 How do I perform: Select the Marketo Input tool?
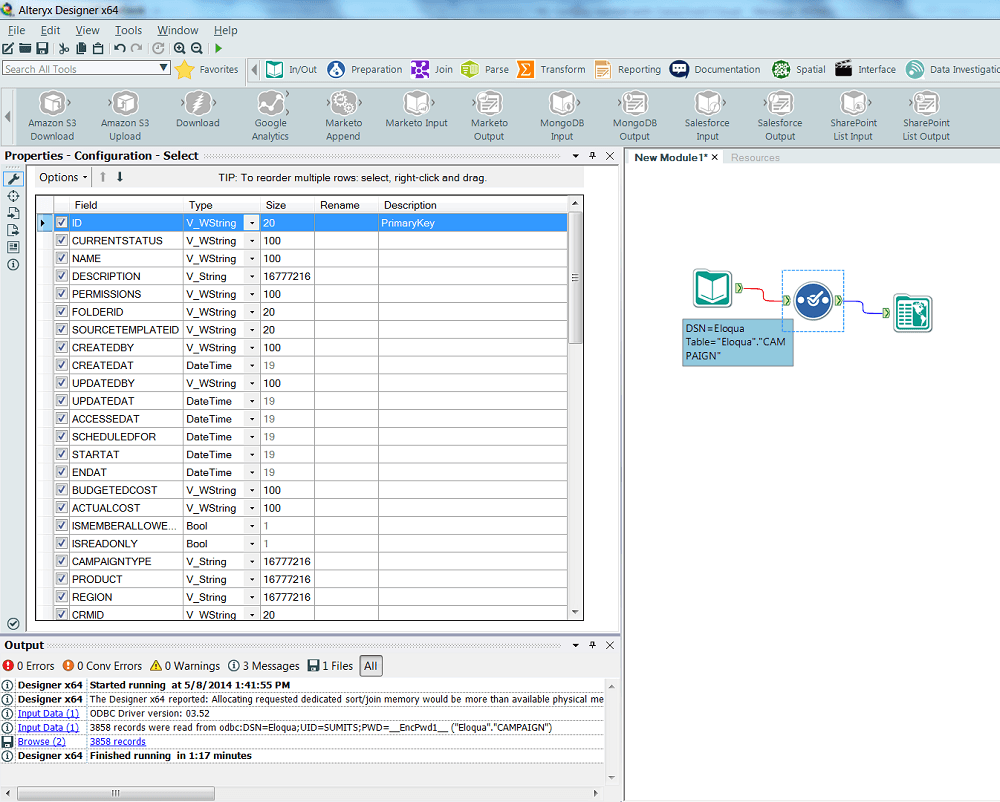[416, 110]
